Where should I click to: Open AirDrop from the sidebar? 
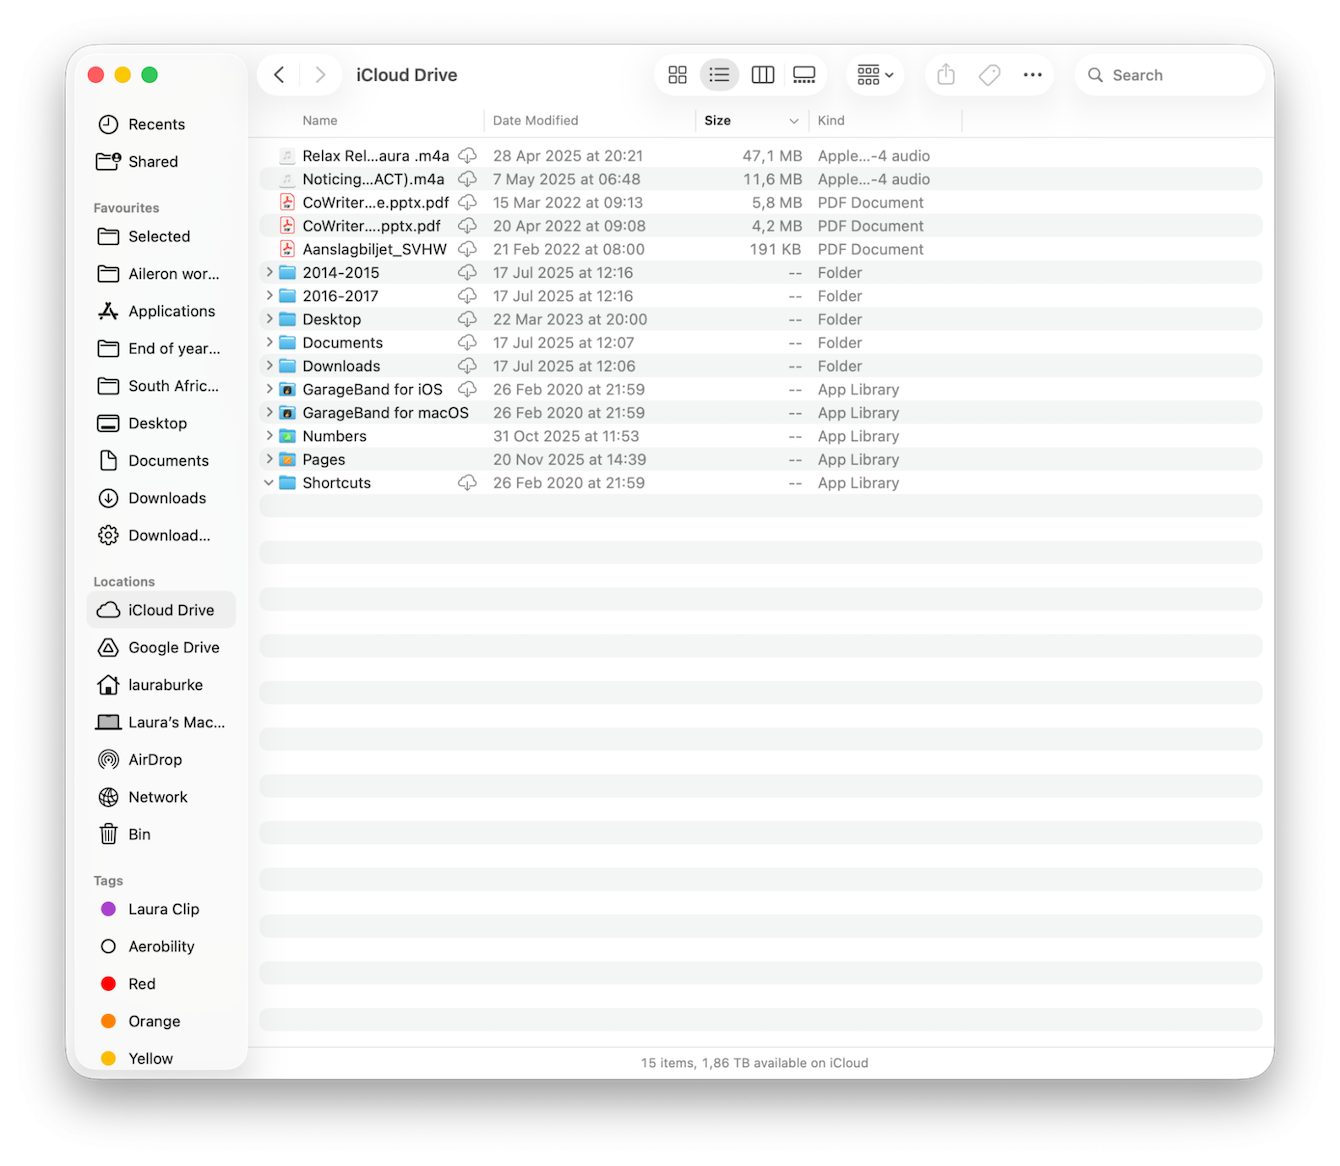155,759
